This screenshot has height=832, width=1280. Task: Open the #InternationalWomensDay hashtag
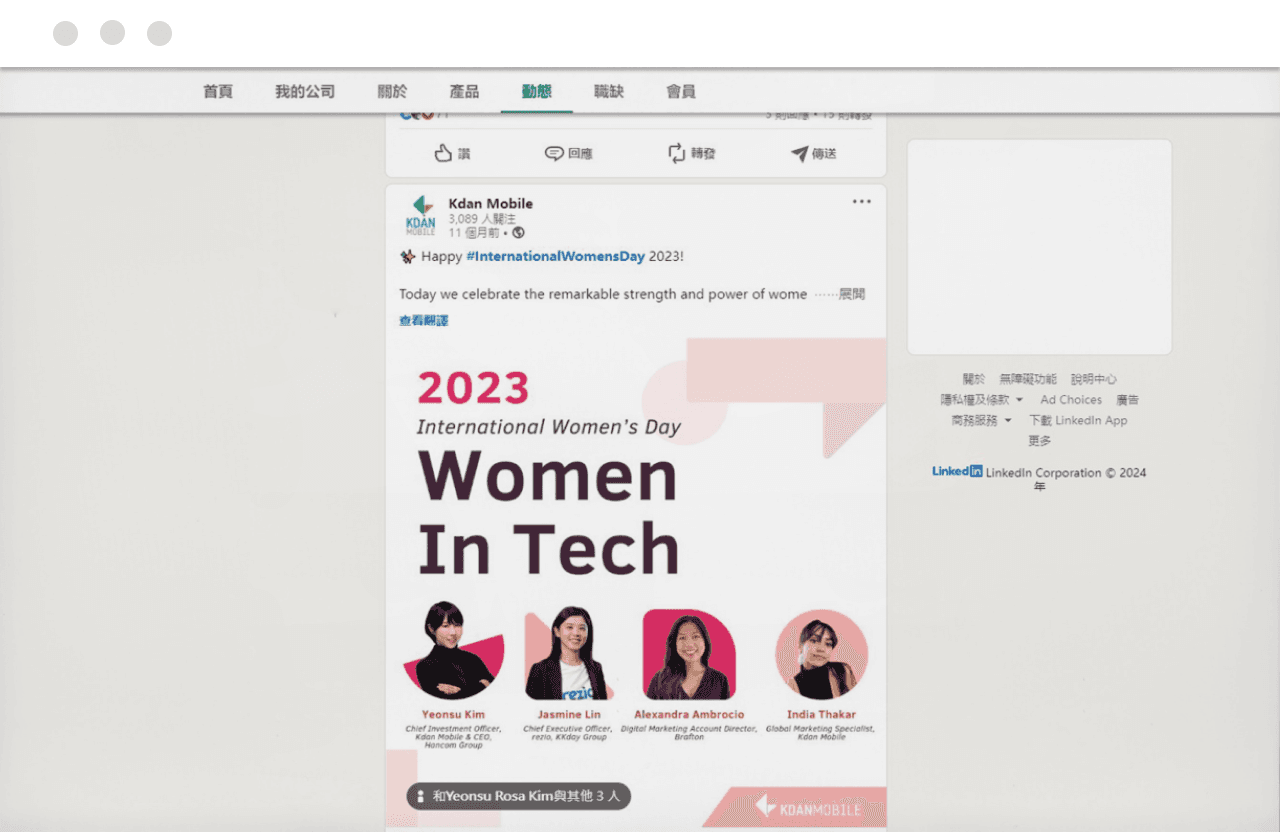[555, 256]
